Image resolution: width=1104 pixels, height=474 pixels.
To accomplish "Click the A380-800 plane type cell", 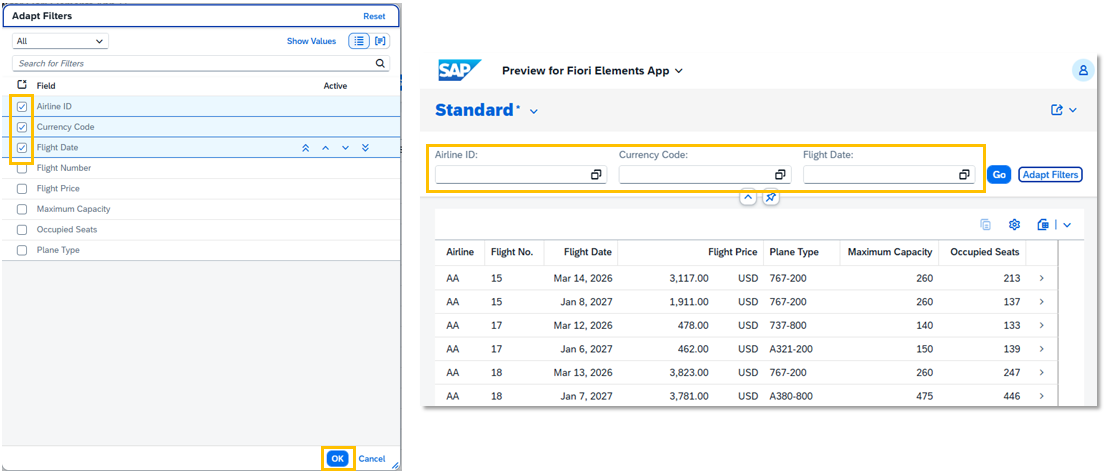I will (791, 397).
